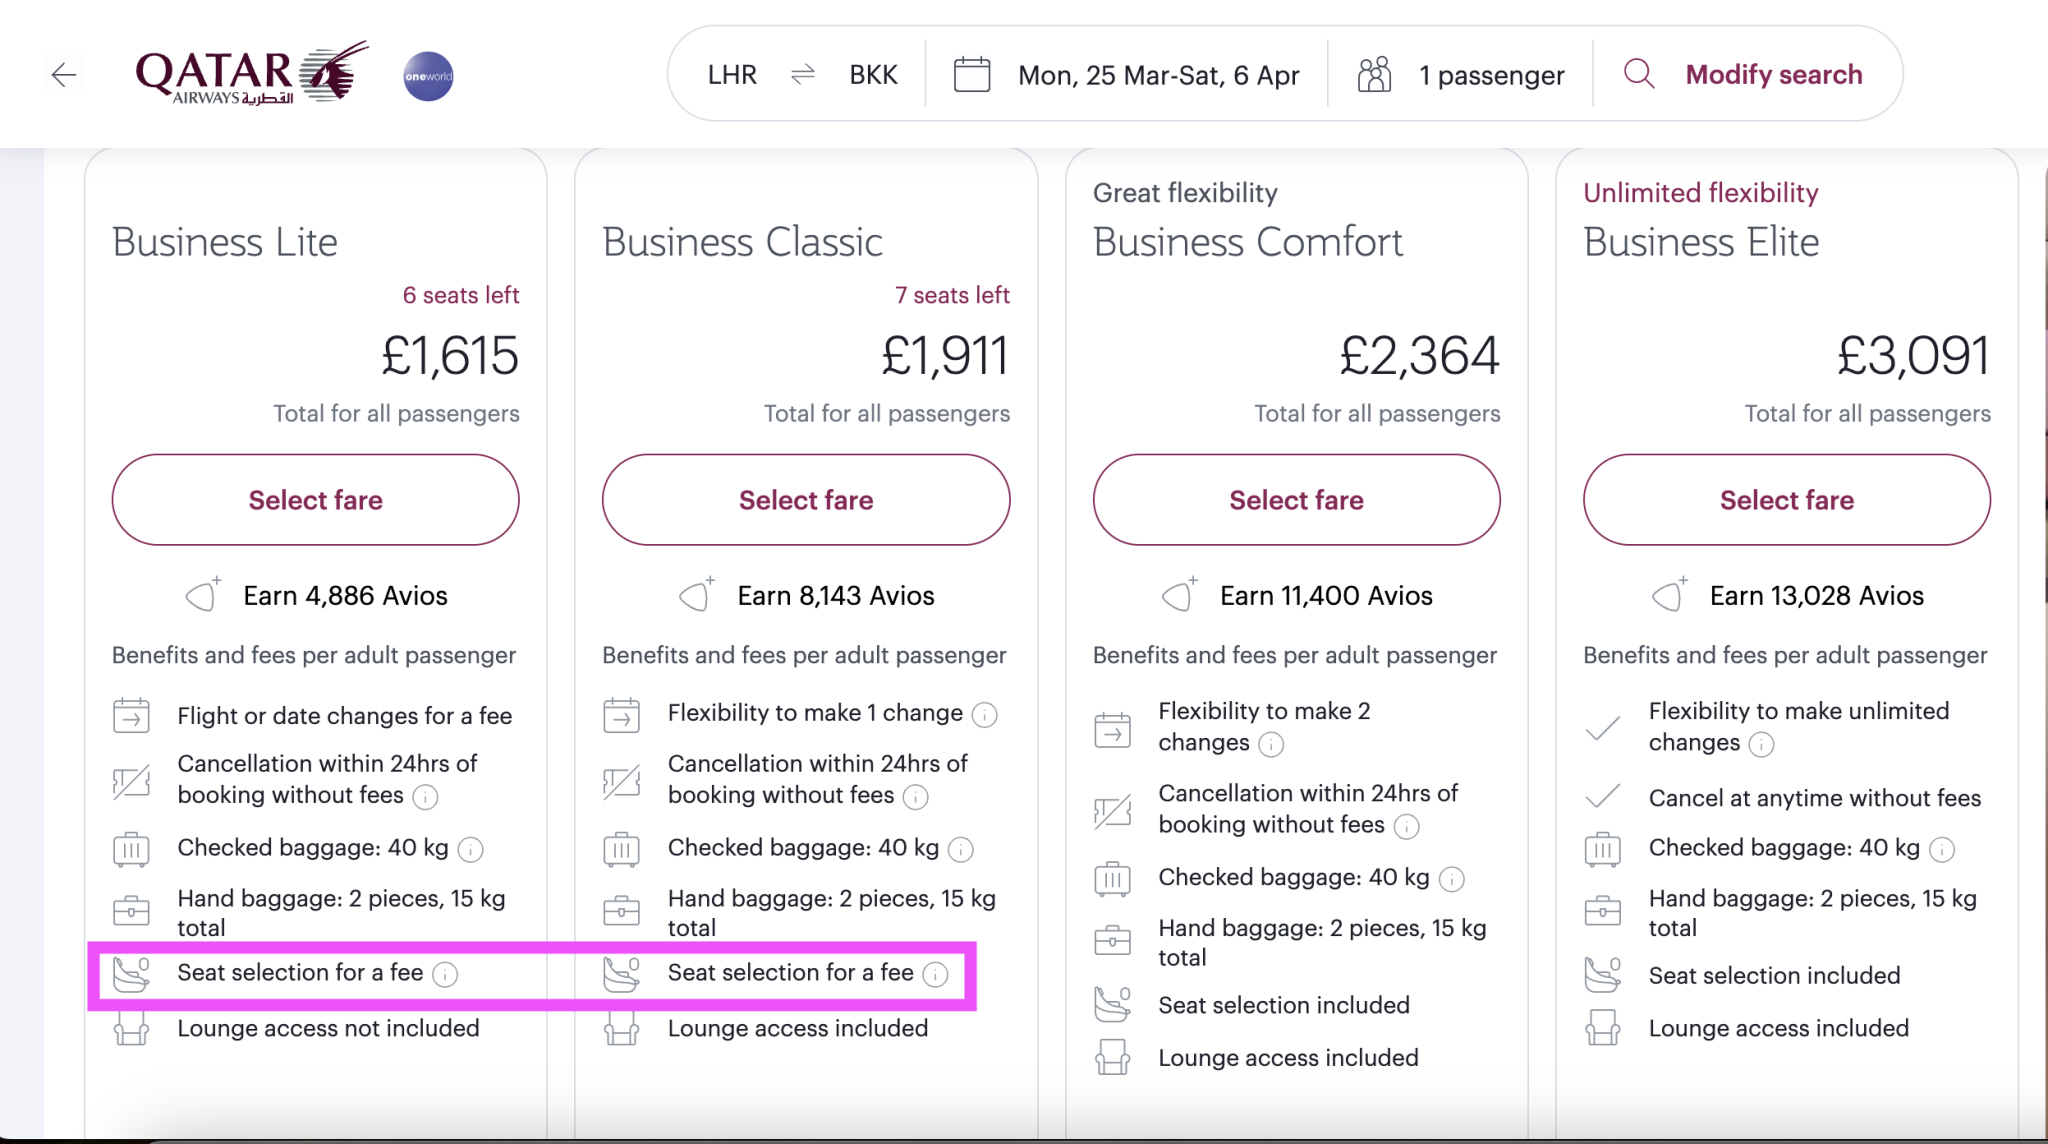This screenshot has width=2048, height=1144.
Task: Select fare for Business Classic
Action: coord(806,500)
